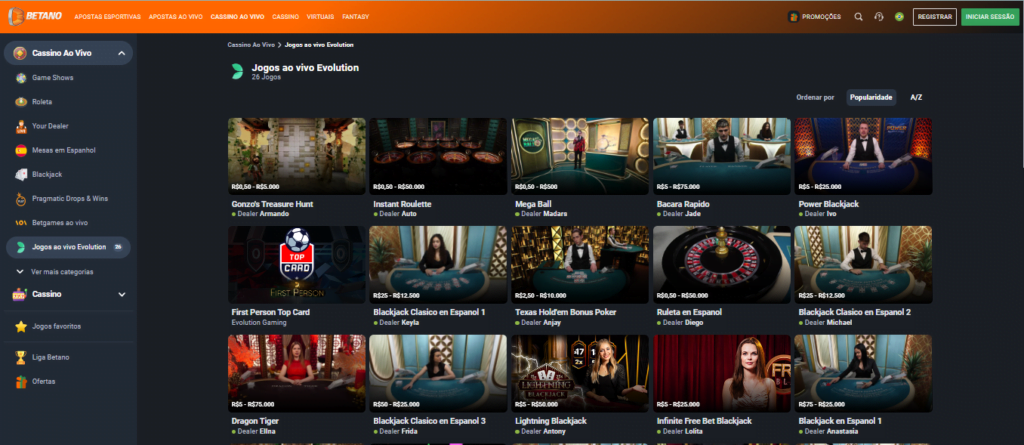1024x445 pixels.
Task: Open the Ruleta en Espanol thumbnail
Action: [x=722, y=265]
